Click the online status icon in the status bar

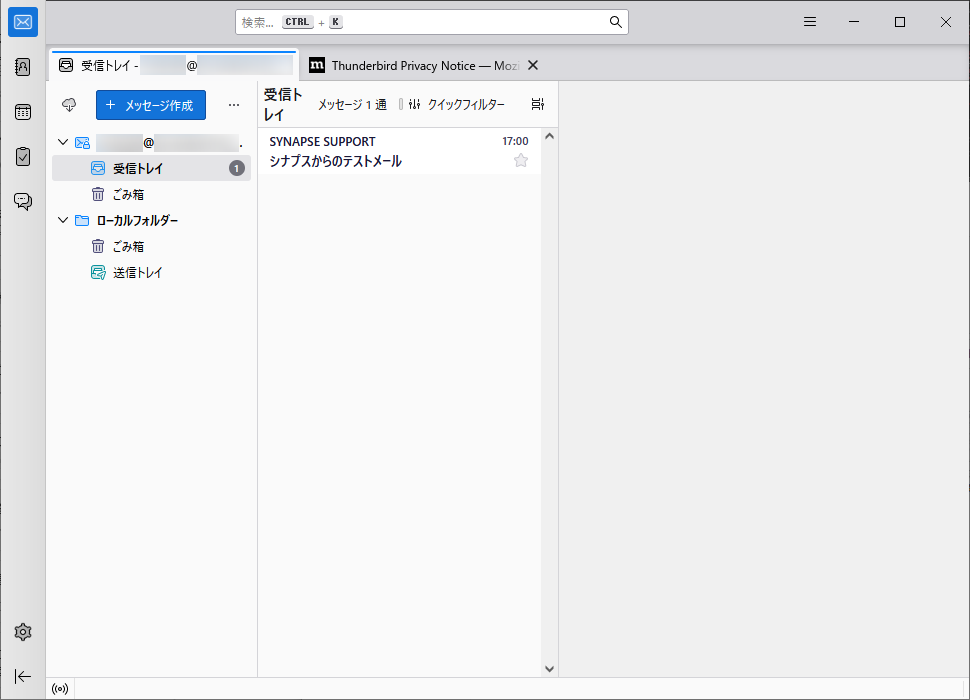(60, 688)
